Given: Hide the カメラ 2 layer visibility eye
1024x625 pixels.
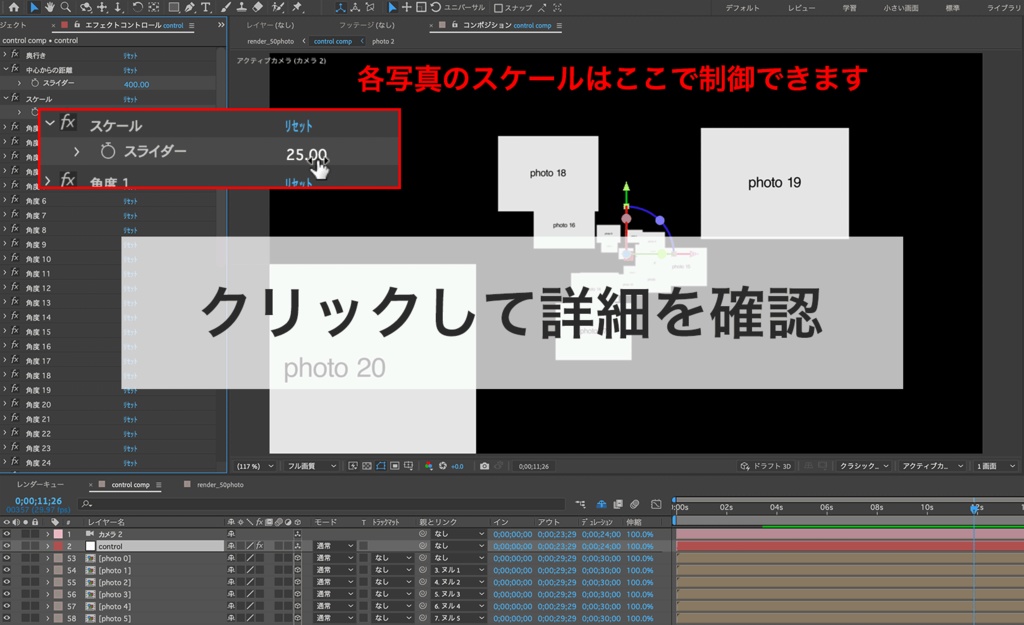Looking at the screenshot, I should coord(6,534).
